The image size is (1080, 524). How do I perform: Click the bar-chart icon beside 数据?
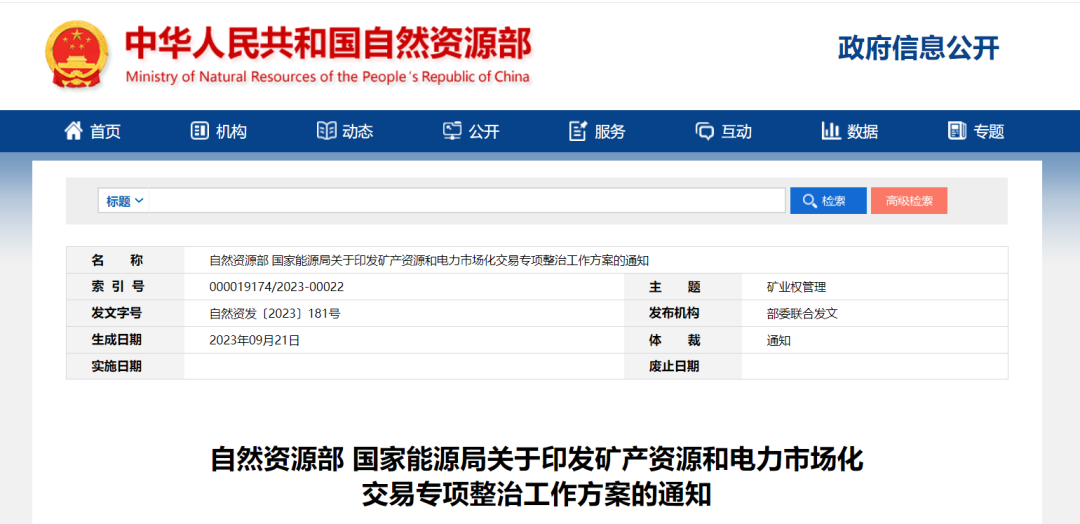831,131
